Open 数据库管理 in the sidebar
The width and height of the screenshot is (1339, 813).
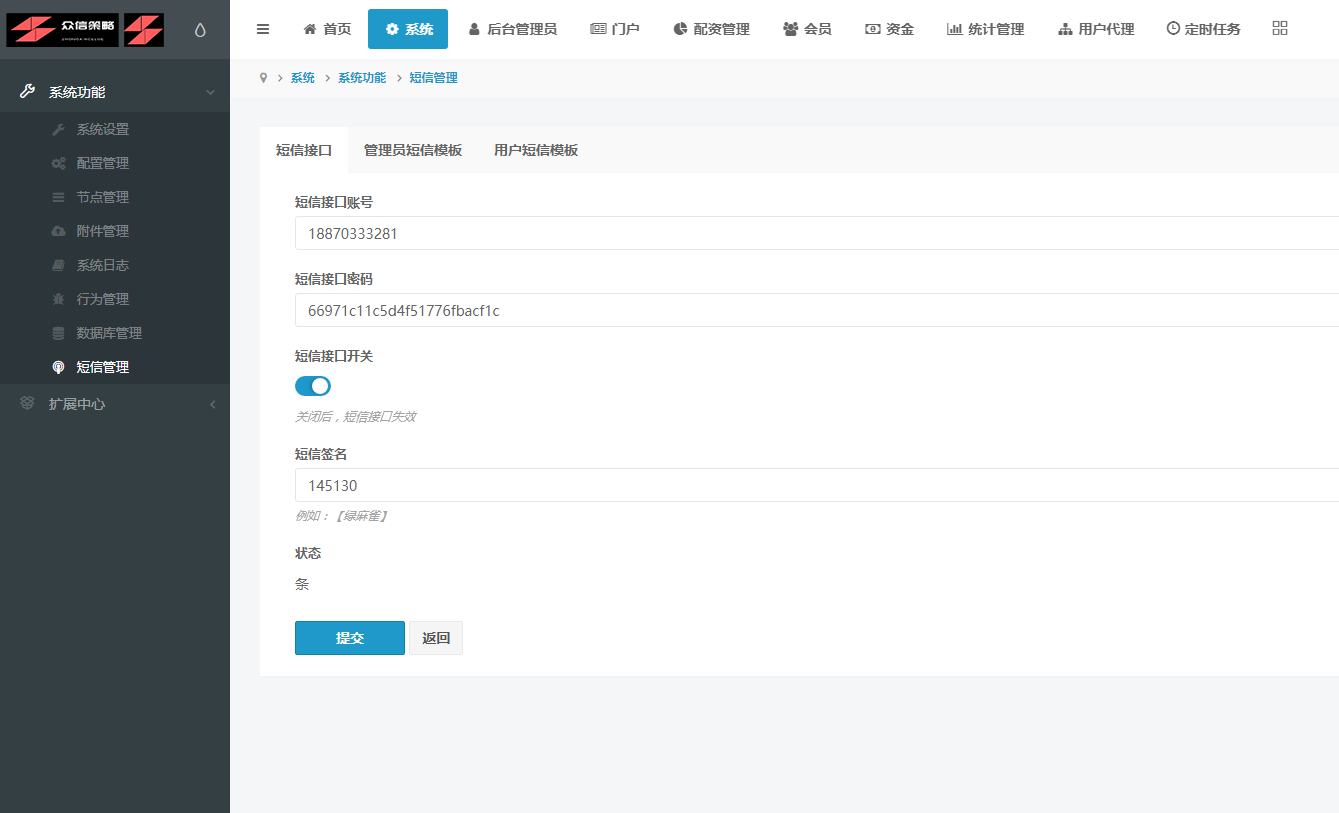(x=109, y=333)
